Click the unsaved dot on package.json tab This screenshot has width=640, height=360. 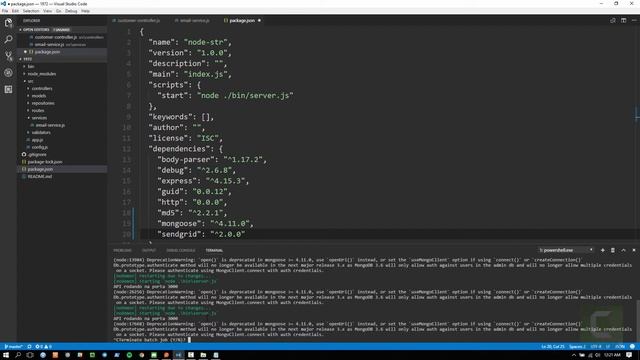259,20
